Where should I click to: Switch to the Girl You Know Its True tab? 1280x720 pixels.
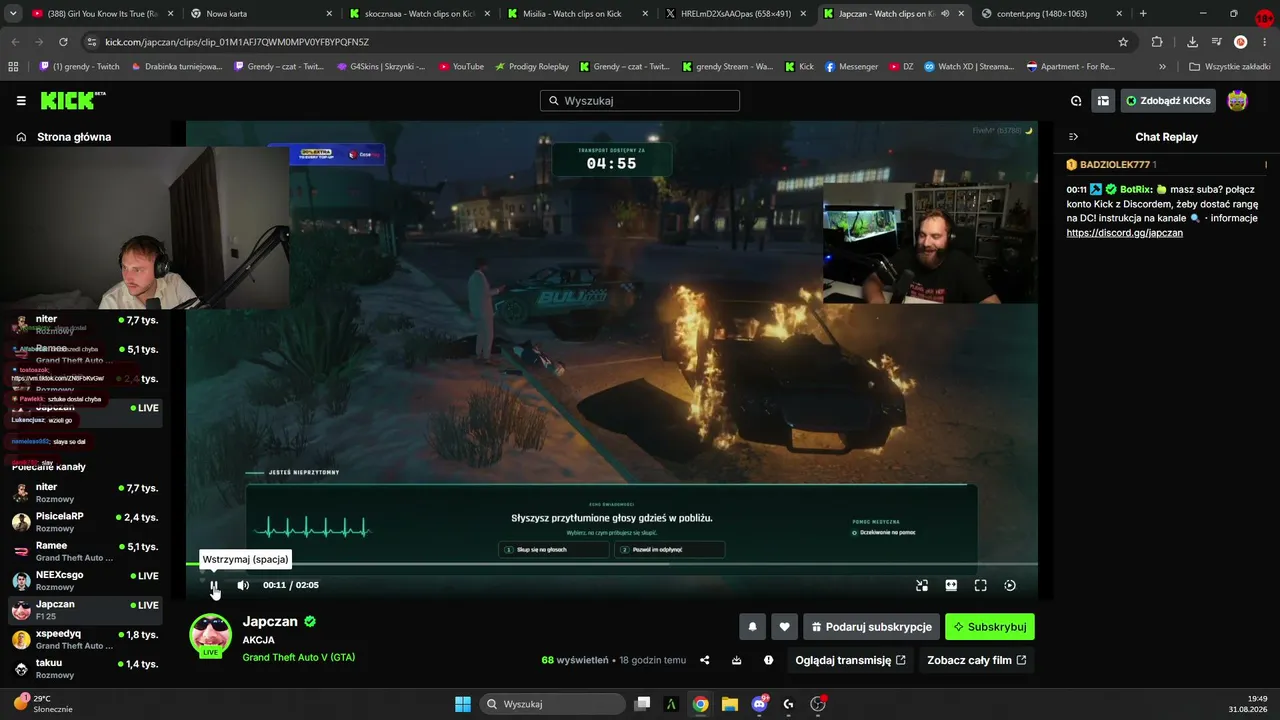pos(103,14)
